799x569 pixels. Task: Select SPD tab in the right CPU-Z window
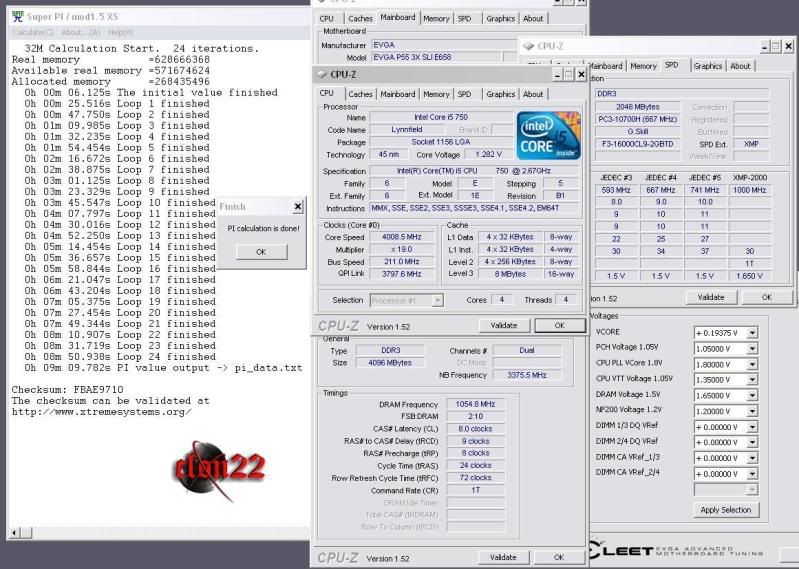[x=673, y=65]
